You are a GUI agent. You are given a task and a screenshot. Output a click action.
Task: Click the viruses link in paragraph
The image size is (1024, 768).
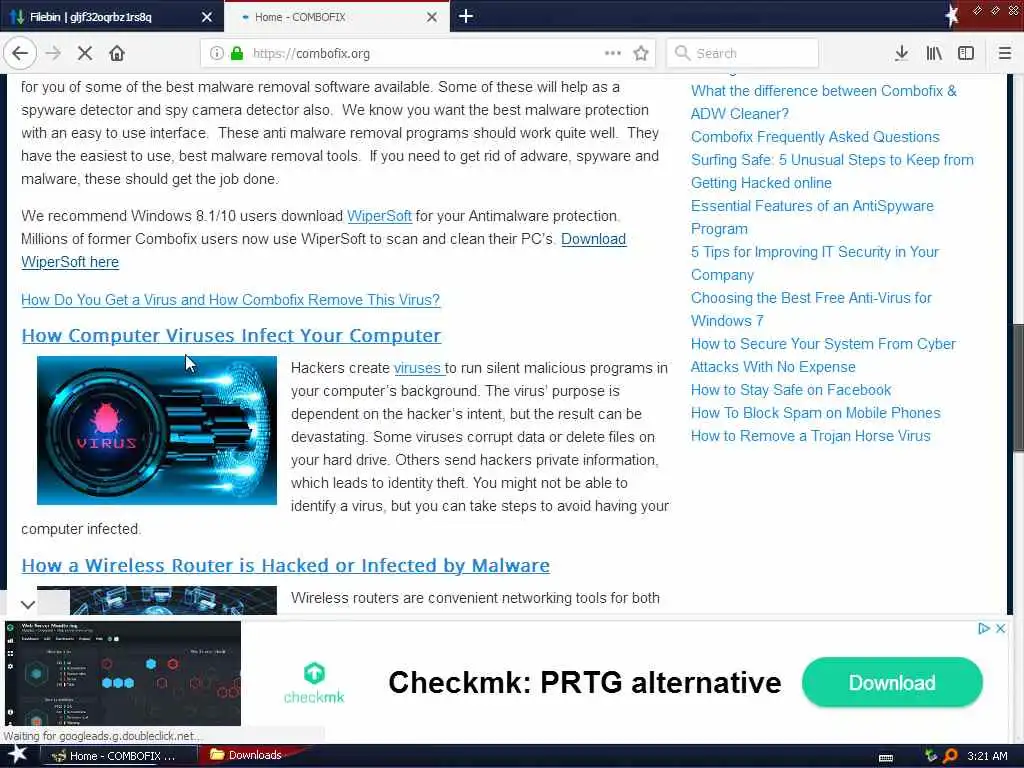418,368
